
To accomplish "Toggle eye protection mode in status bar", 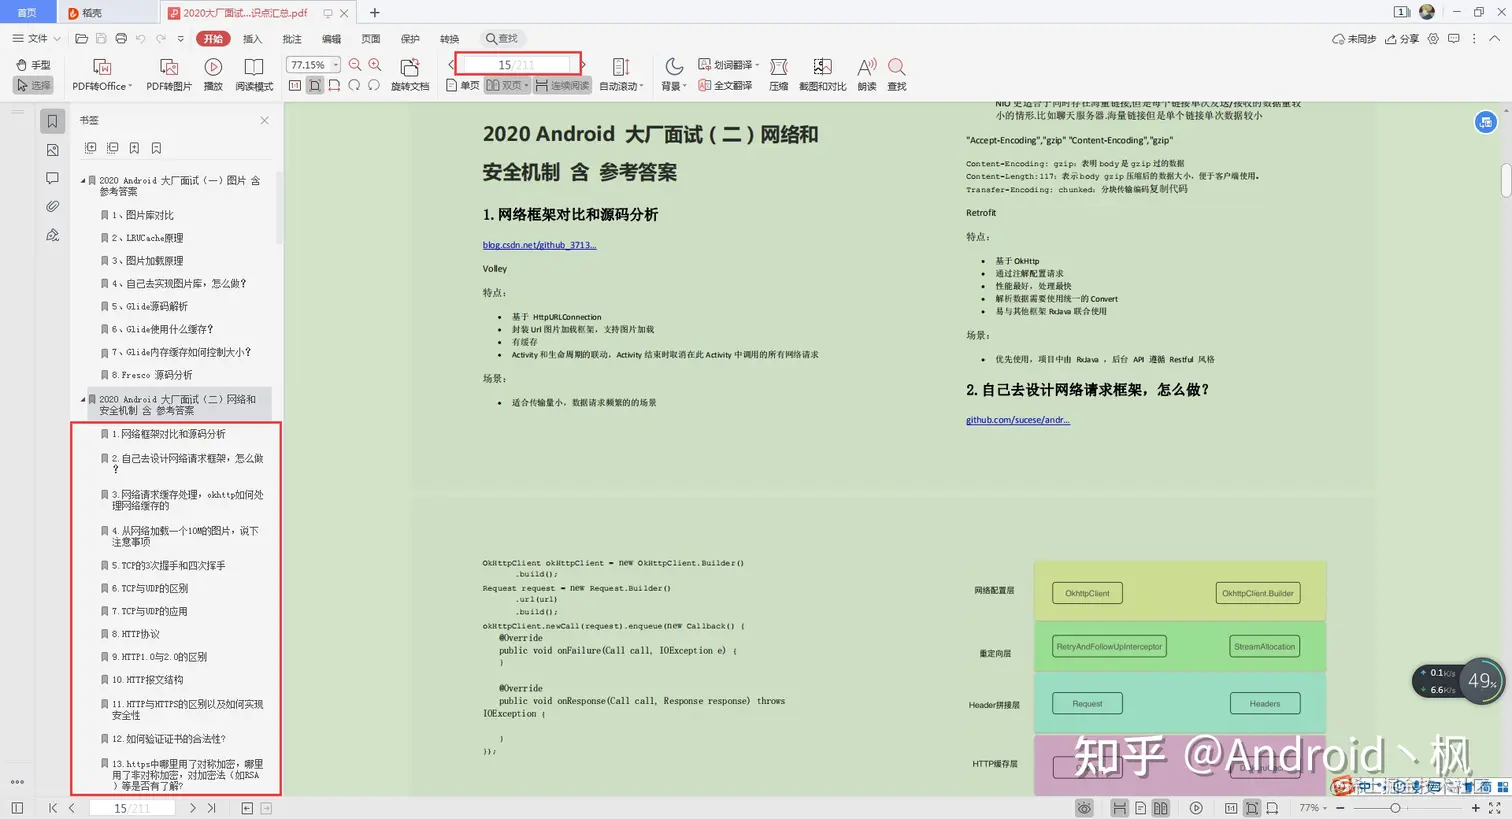I will point(1084,808).
